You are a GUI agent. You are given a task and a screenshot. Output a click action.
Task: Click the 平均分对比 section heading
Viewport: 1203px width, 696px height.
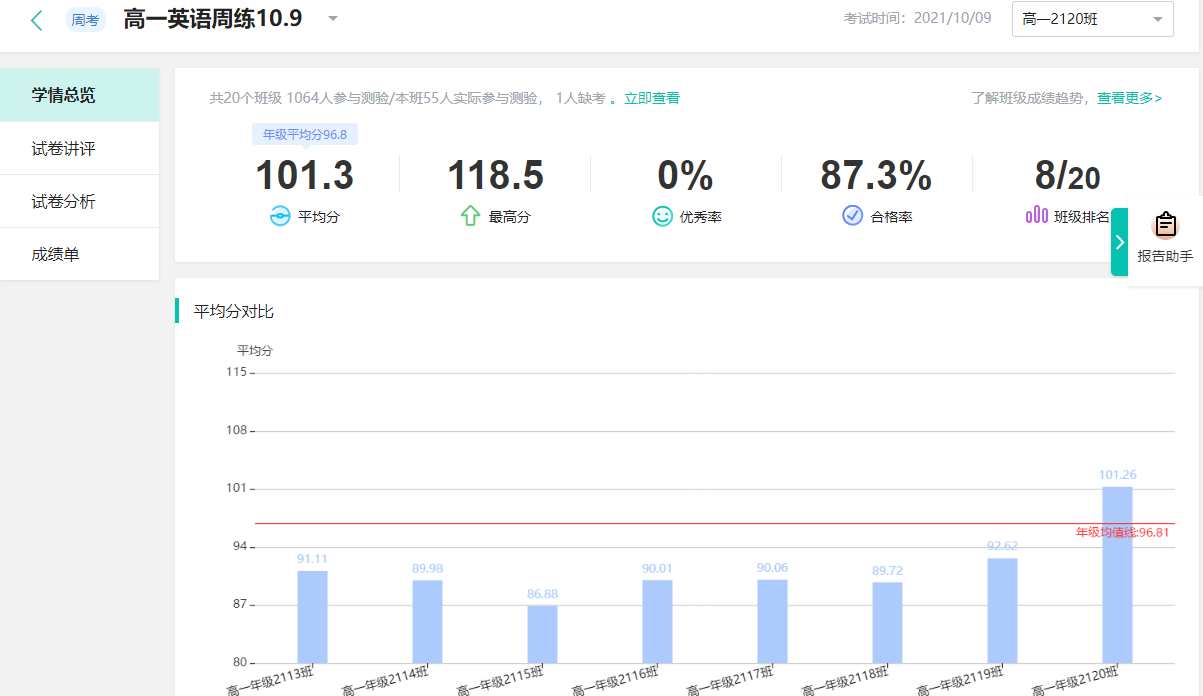233,311
